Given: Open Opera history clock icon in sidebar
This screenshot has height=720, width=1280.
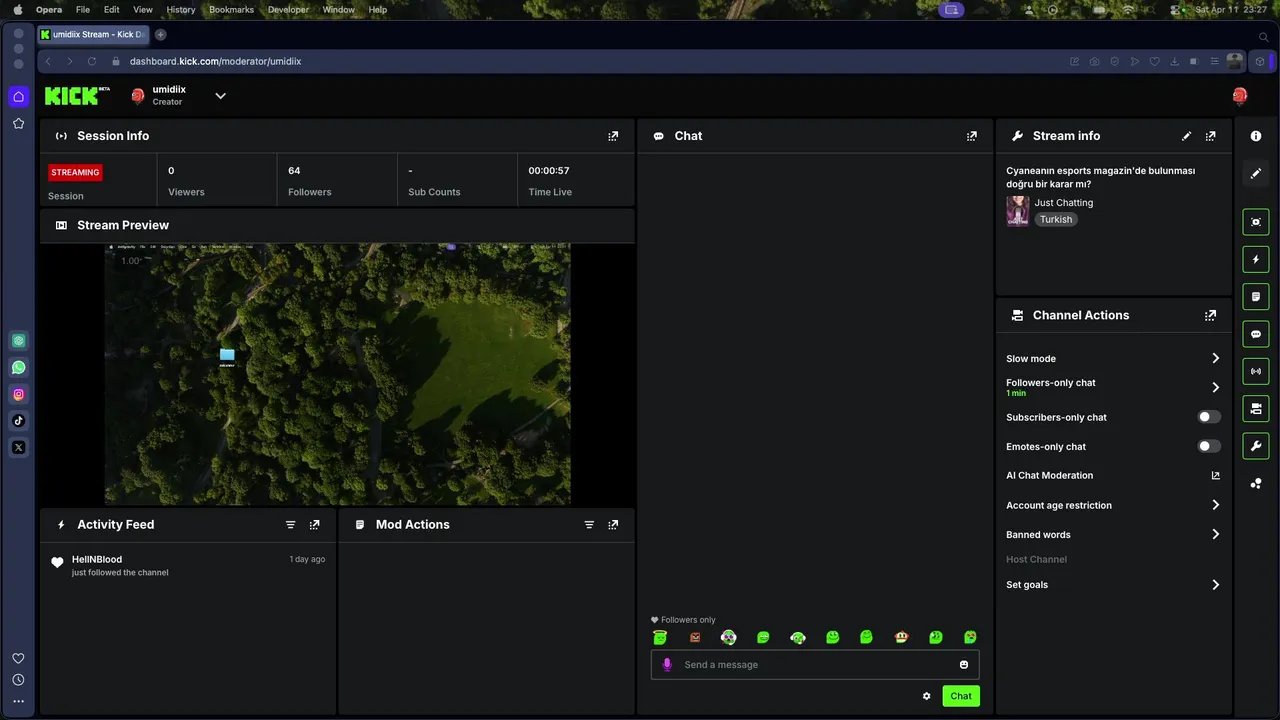Looking at the screenshot, I should pyautogui.click(x=18, y=680).
